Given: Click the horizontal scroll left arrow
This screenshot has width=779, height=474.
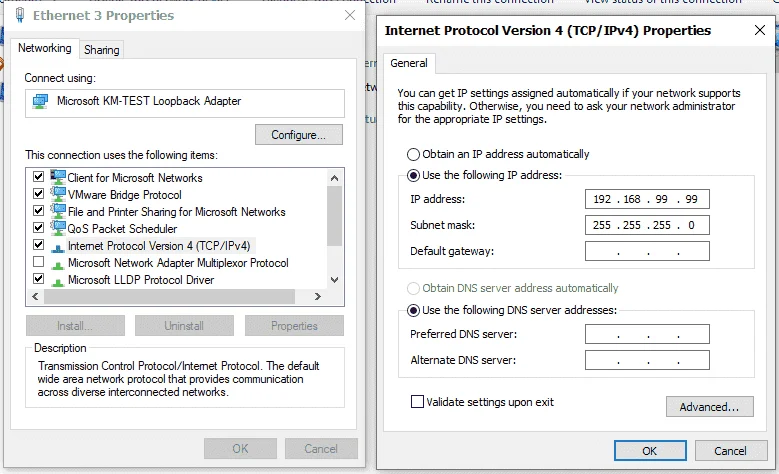Looking at the screenshot, I should [x=35, y=297].
